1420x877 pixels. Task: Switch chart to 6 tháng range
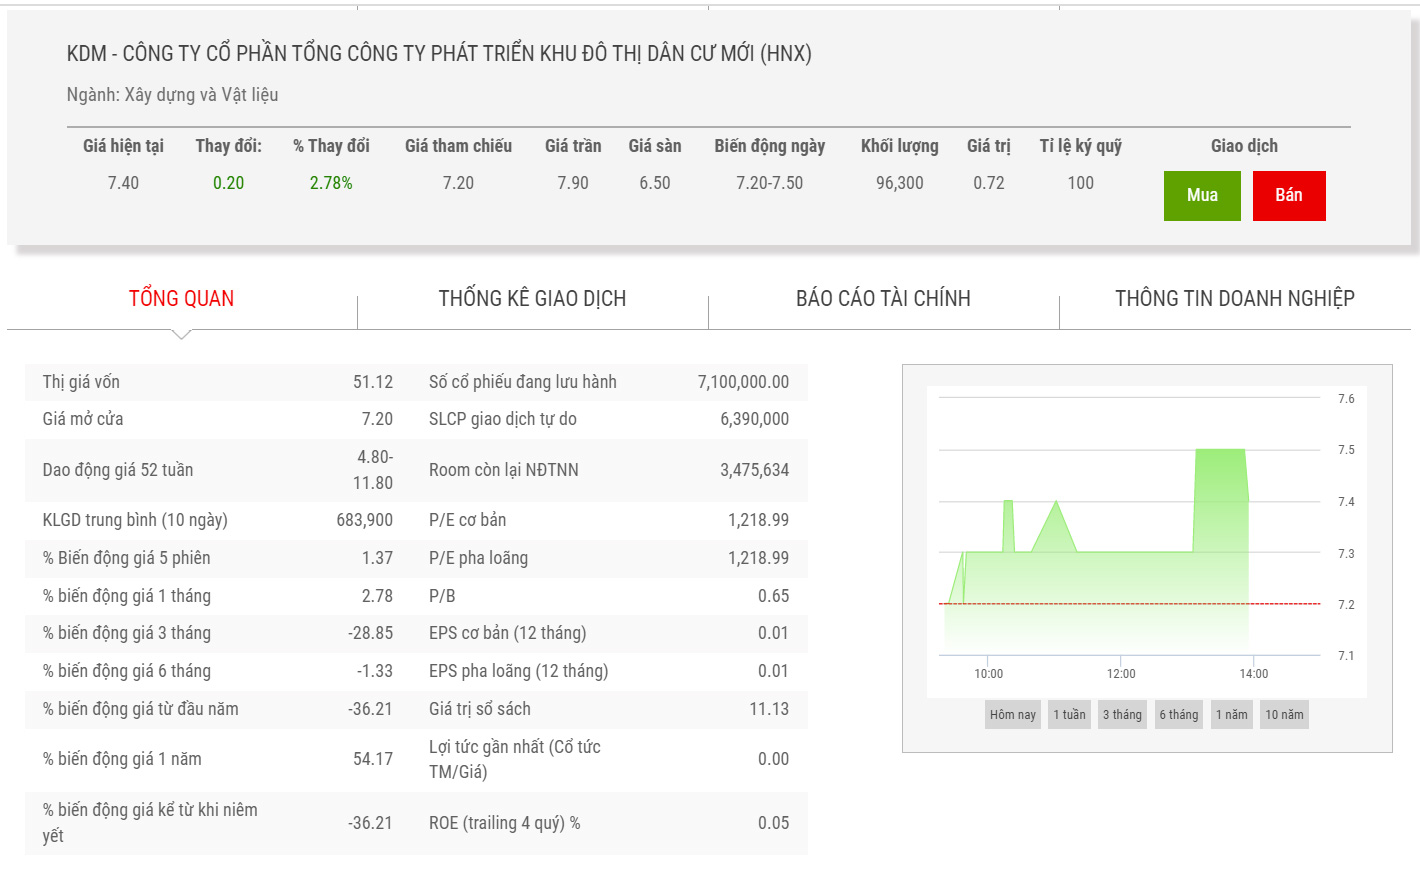1178,714
